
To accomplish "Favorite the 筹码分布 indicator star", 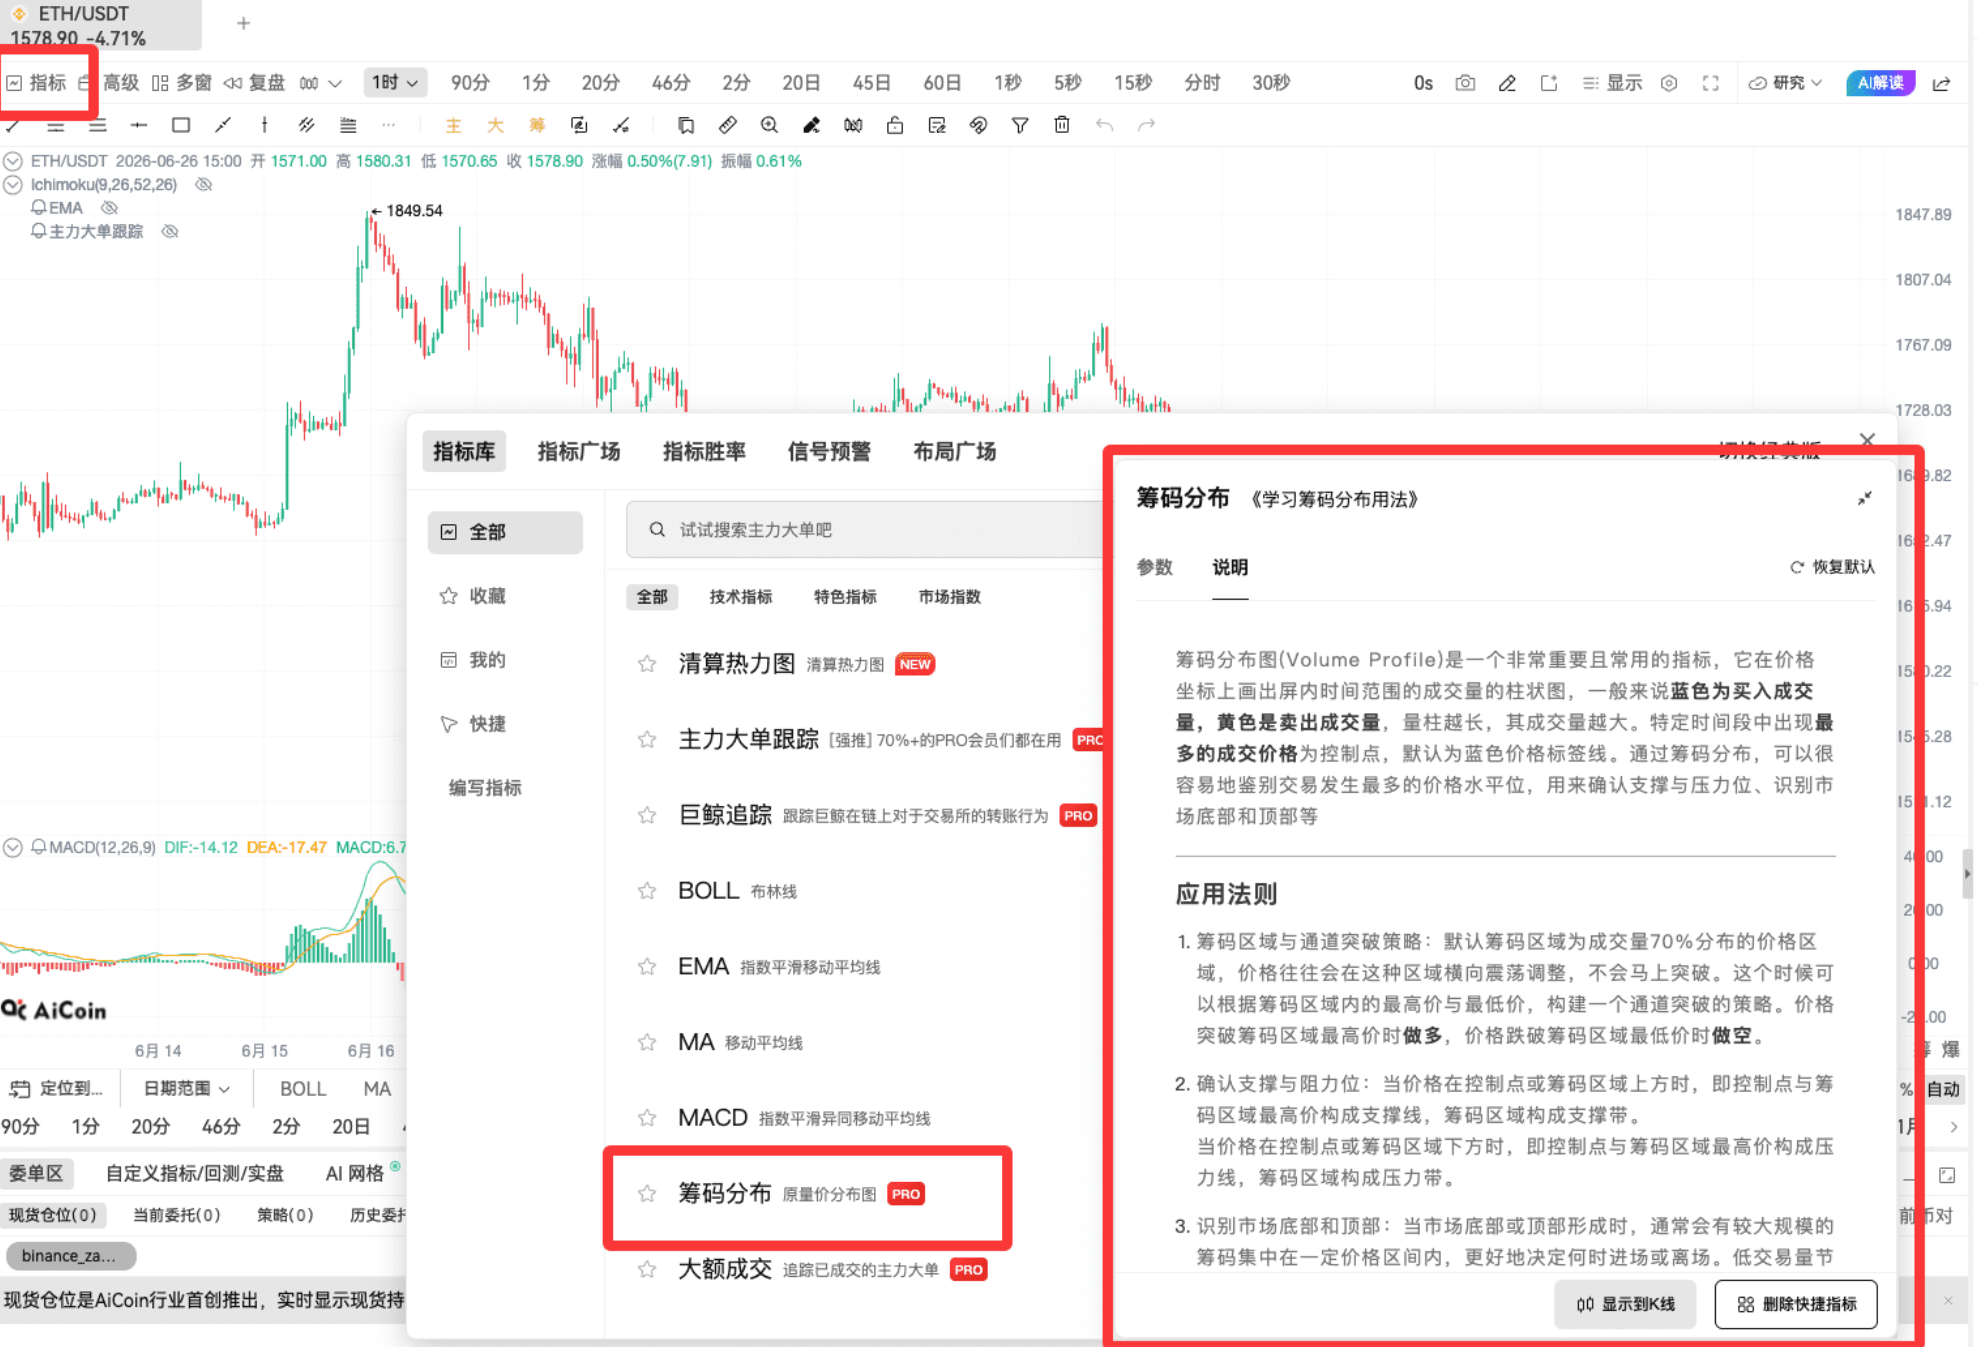I will click(x=647, y=1193).
